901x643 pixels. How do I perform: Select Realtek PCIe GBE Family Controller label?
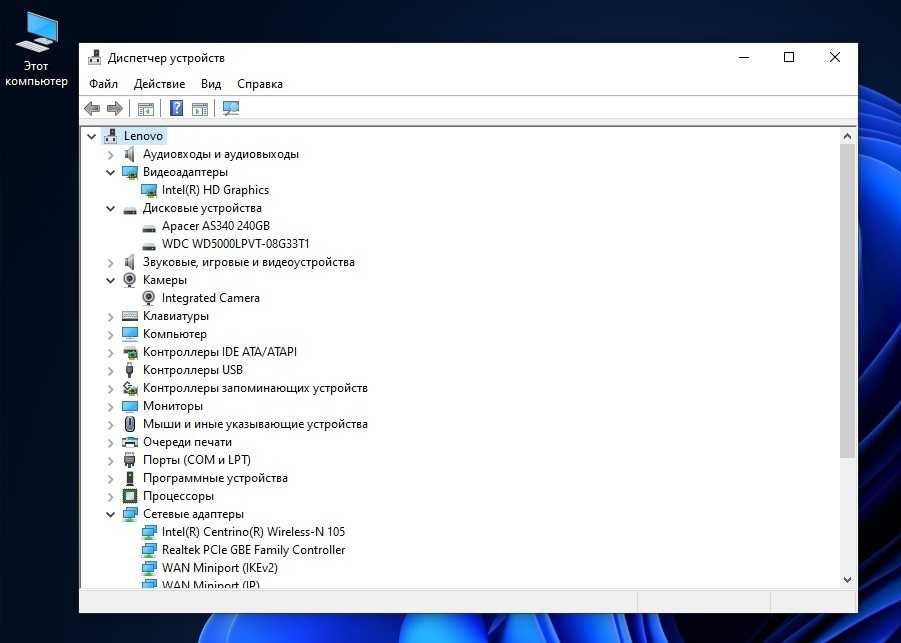tap(253, 550)
